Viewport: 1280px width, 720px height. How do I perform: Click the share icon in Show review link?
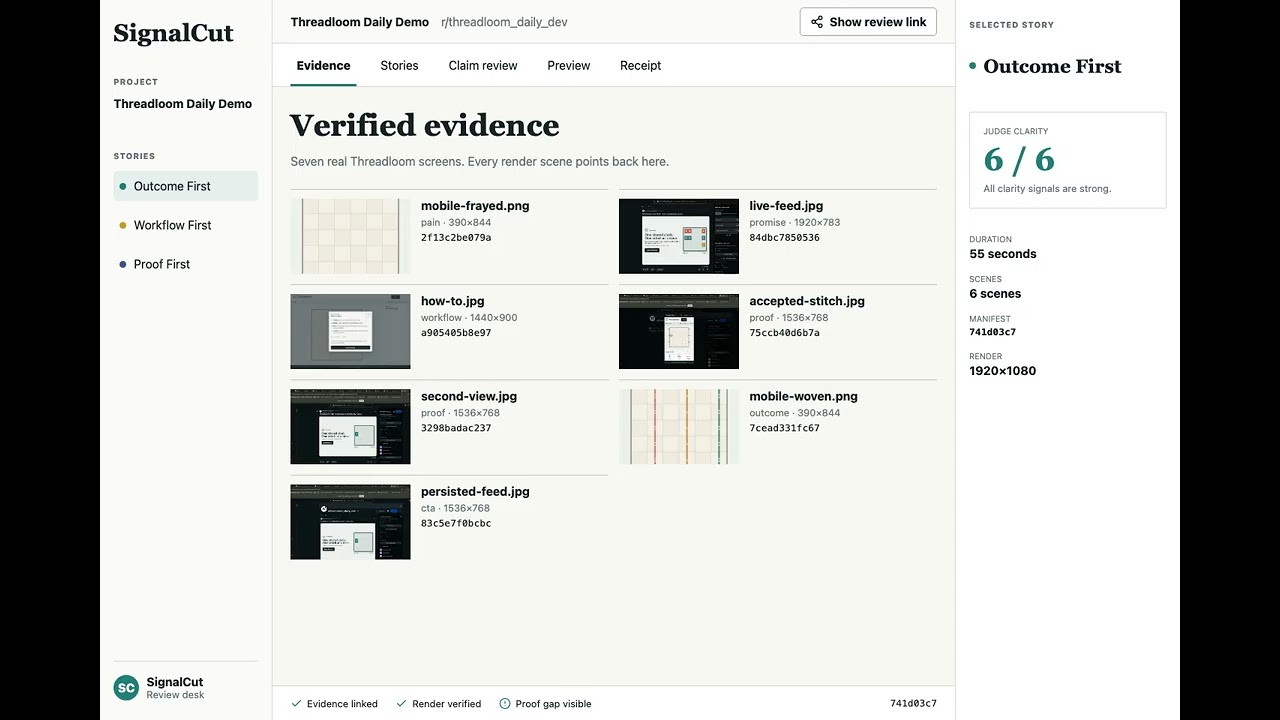[x=817, y=22]
